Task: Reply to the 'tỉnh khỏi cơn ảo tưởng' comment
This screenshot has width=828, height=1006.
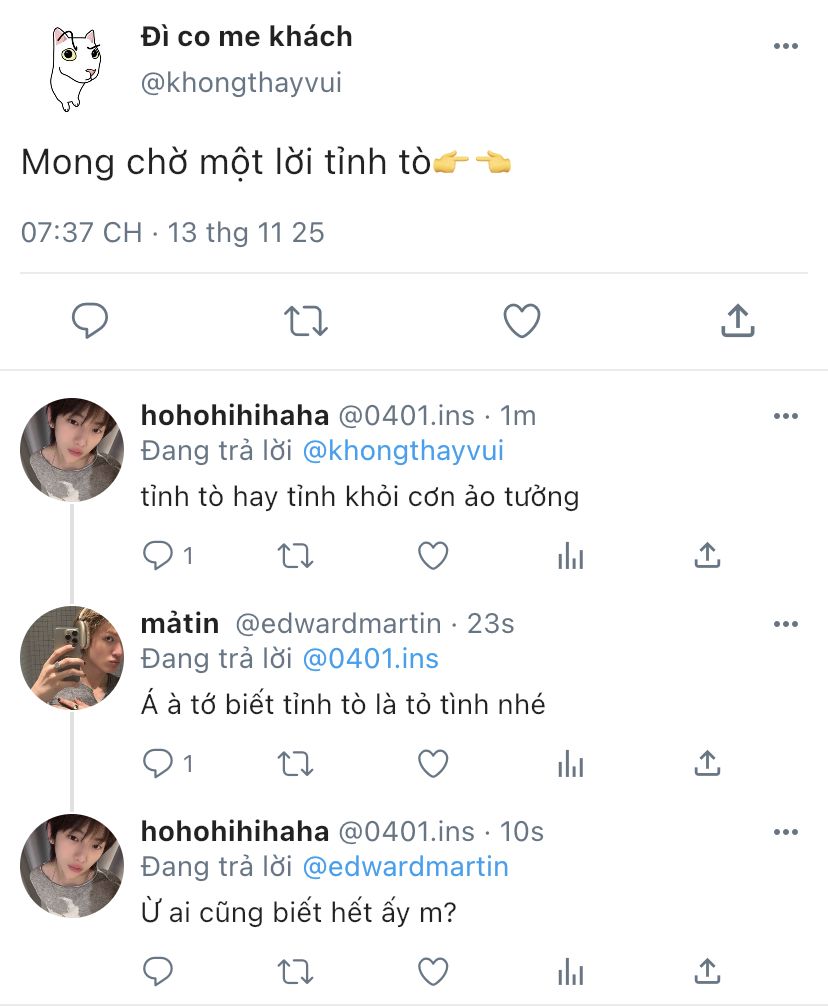Action: (x=159, y=556)
